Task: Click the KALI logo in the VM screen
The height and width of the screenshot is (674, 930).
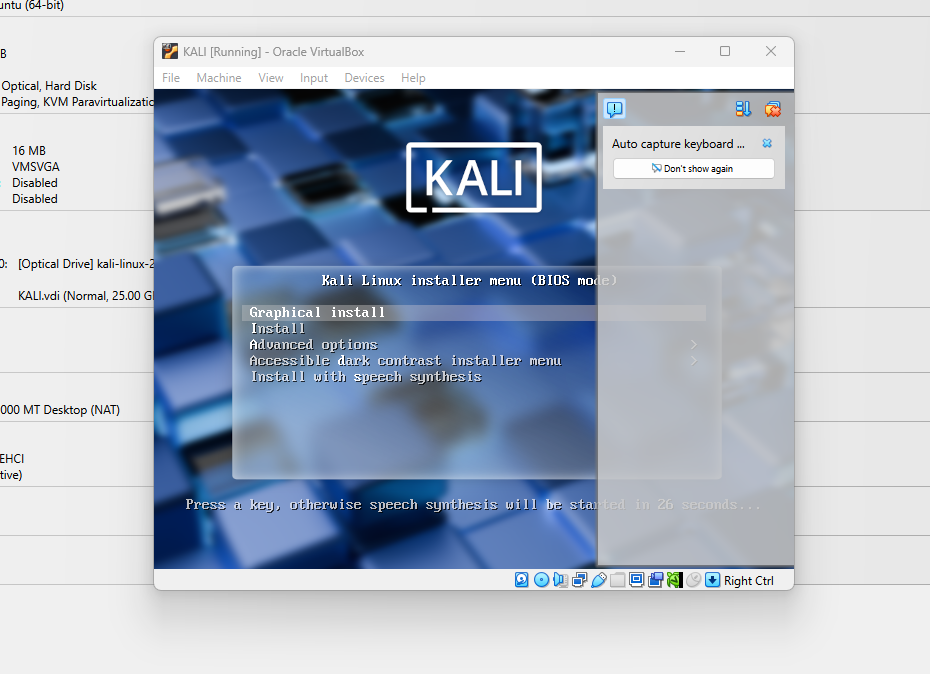Action: (474, 177)
